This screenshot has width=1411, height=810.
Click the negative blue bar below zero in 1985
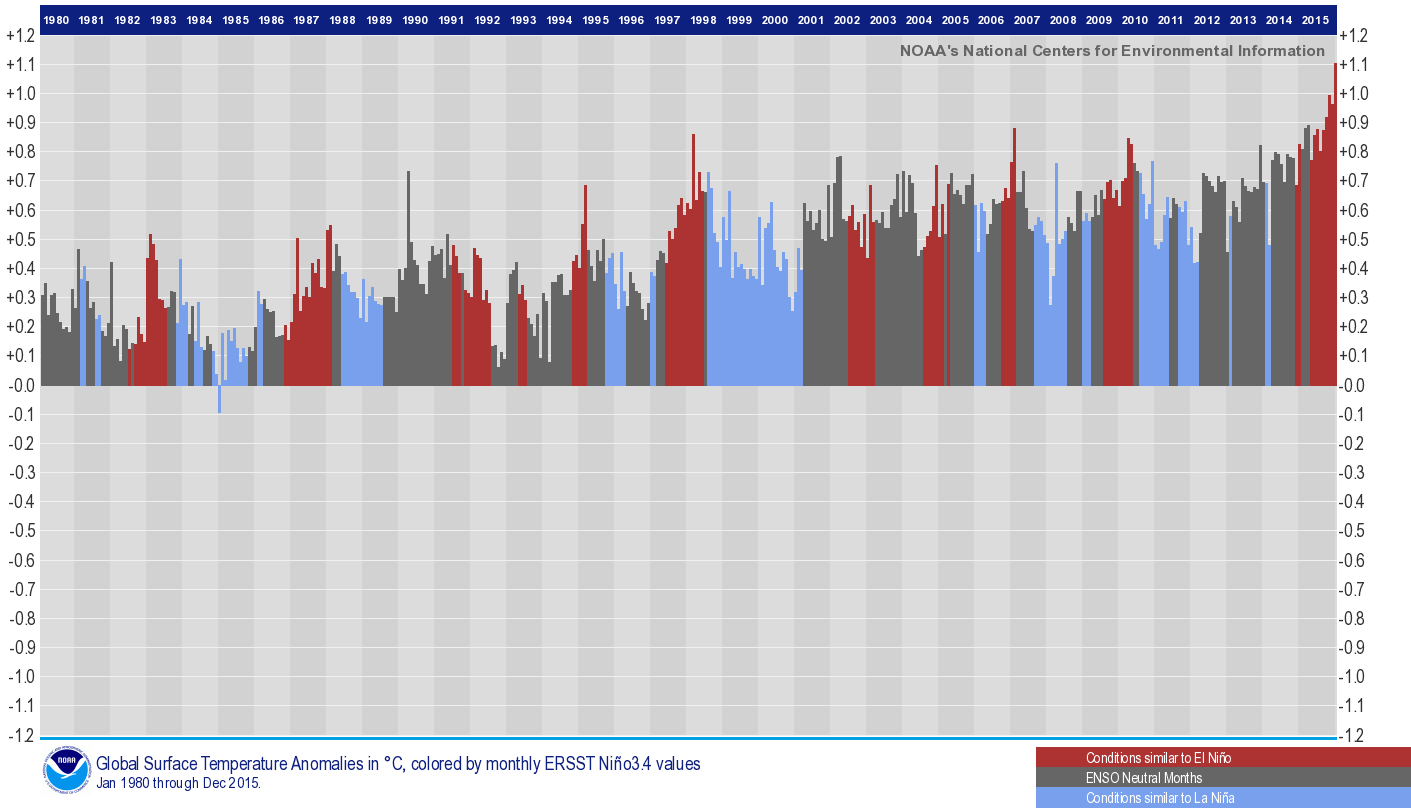pyautogui.click(x=220, y=400)
